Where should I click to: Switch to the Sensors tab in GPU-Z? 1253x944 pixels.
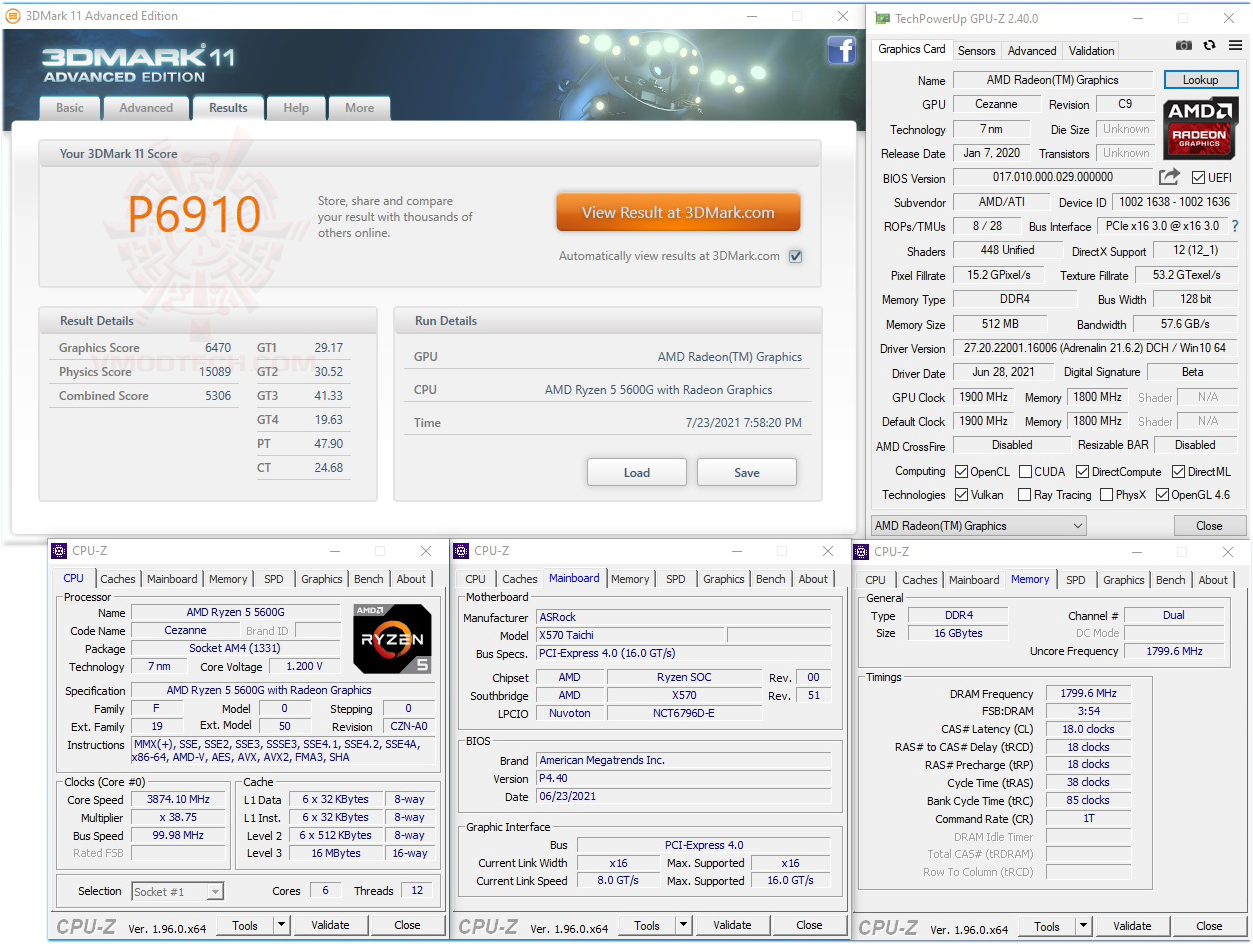point(977,50)
